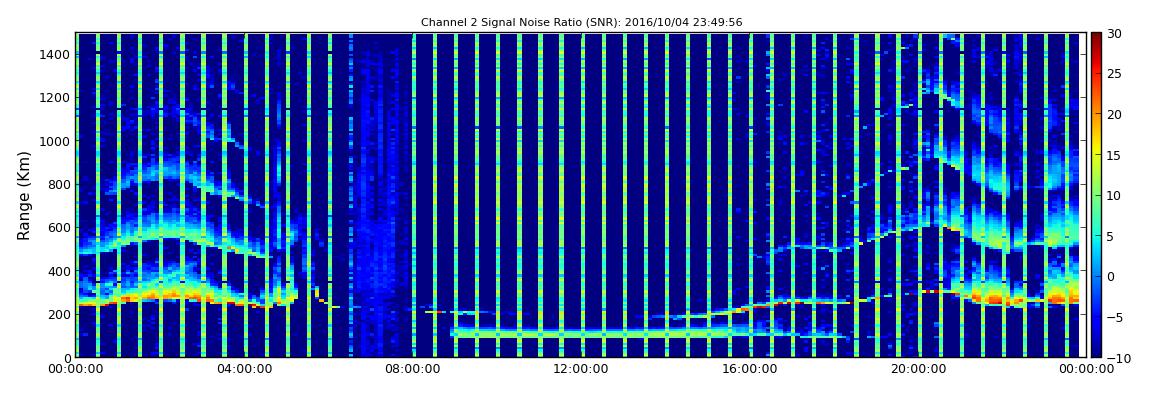This screenshot has height=407, width=1150.
Task: Click the y-axis tick label 1200
Action: coord(56,98)
